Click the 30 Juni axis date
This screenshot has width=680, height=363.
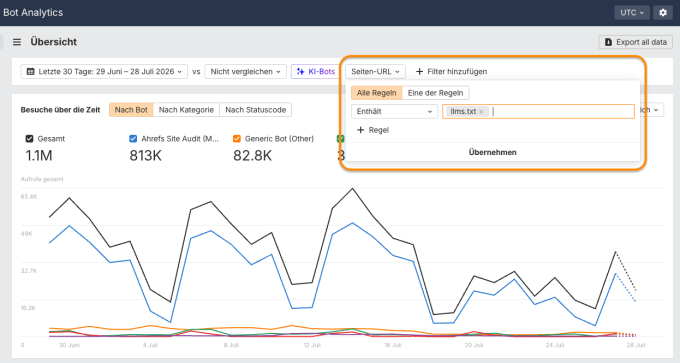(69, 345)
